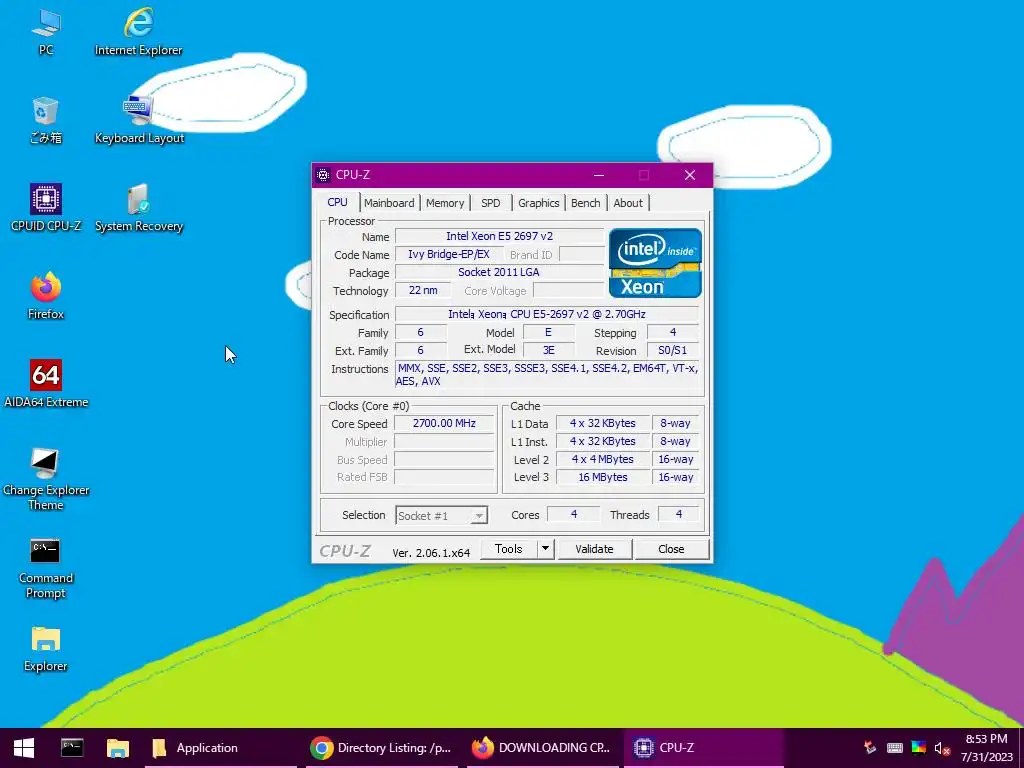The height and width of the screenshot is (768, 1024).
Task: Switch to the Chrome Directory Listing window
Action: point(383,748)
